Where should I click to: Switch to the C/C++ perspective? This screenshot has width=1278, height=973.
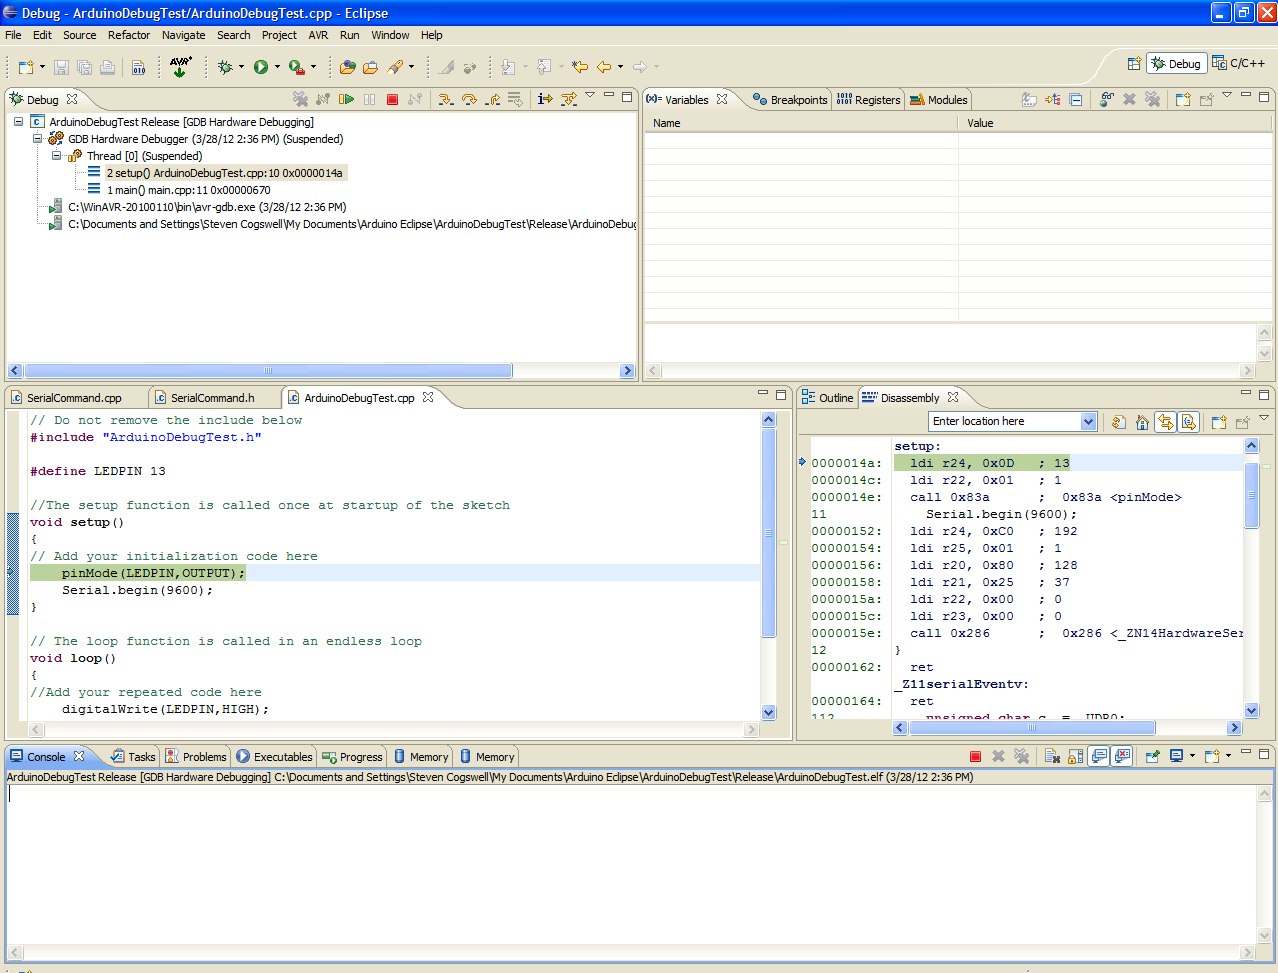coord(1238,63)
